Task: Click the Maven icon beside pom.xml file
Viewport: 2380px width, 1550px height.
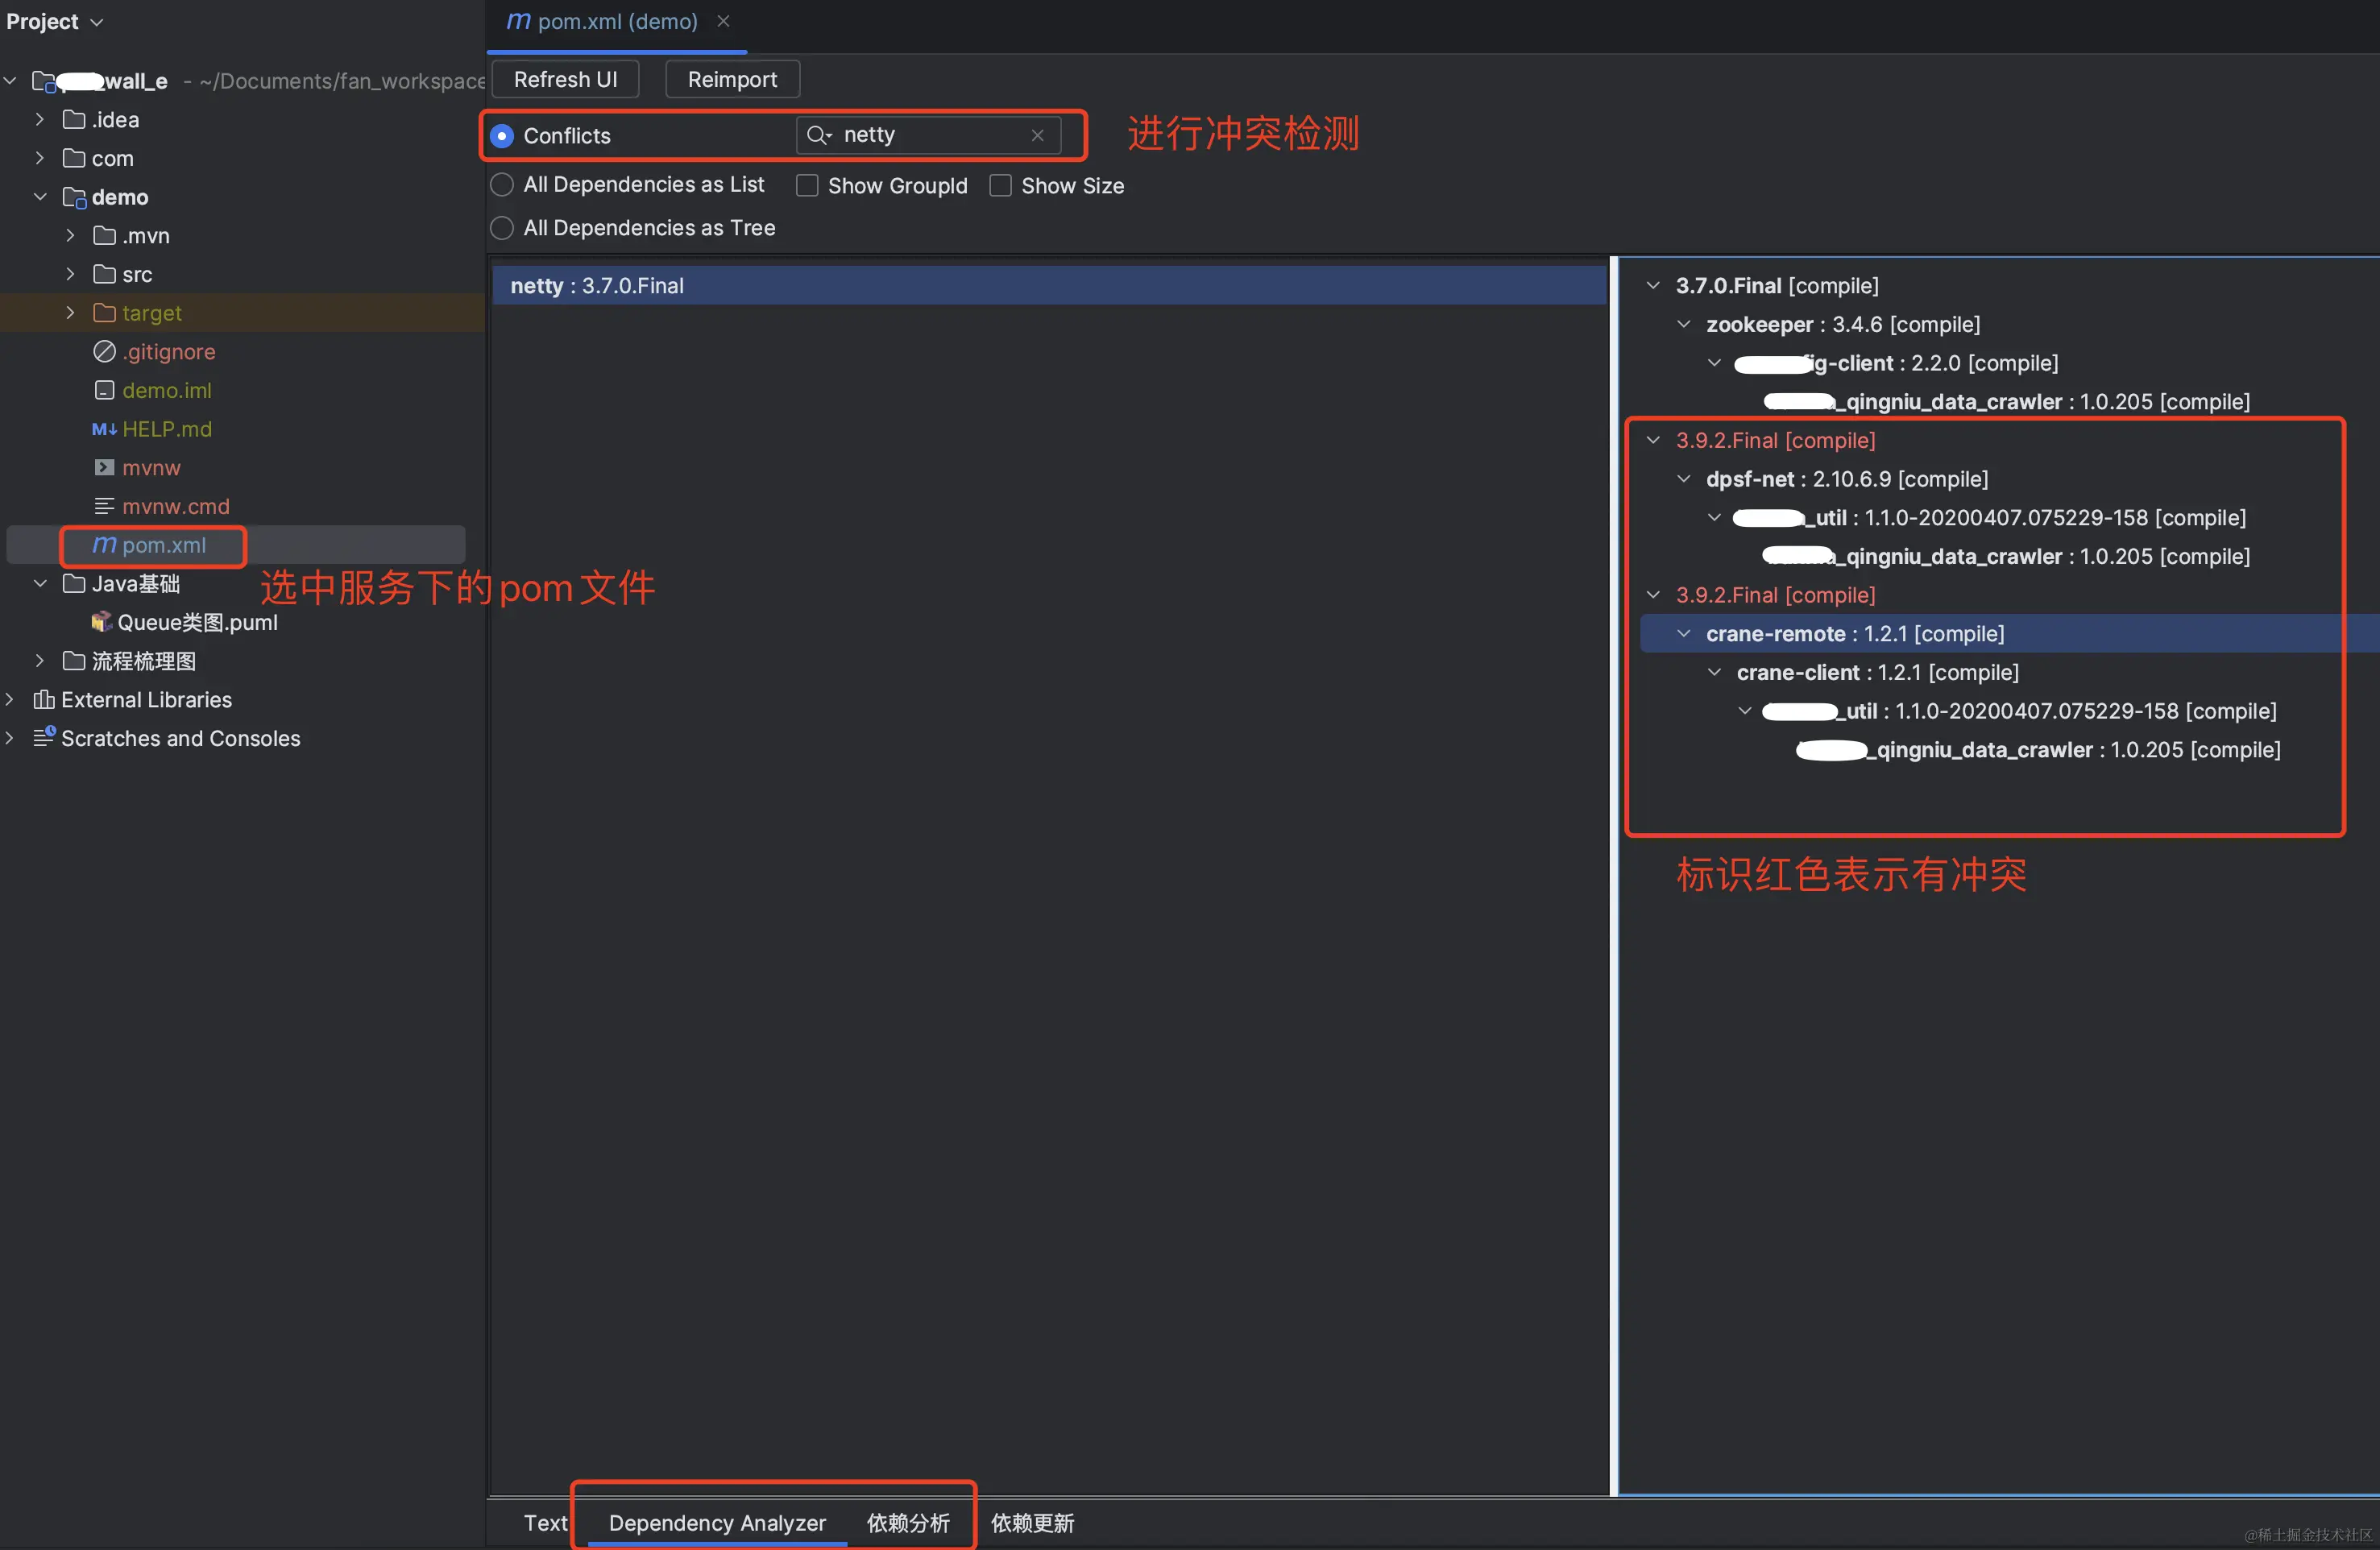Action: [104, 545]
